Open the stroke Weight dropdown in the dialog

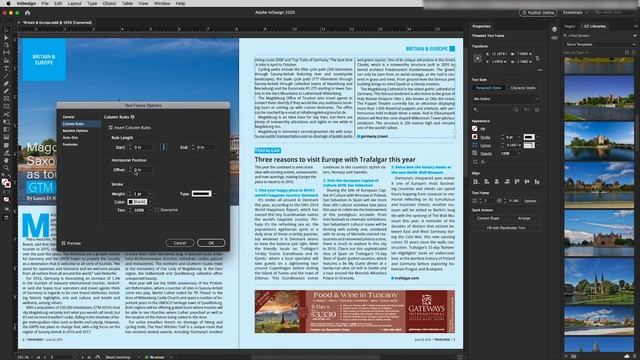point(150,194)
